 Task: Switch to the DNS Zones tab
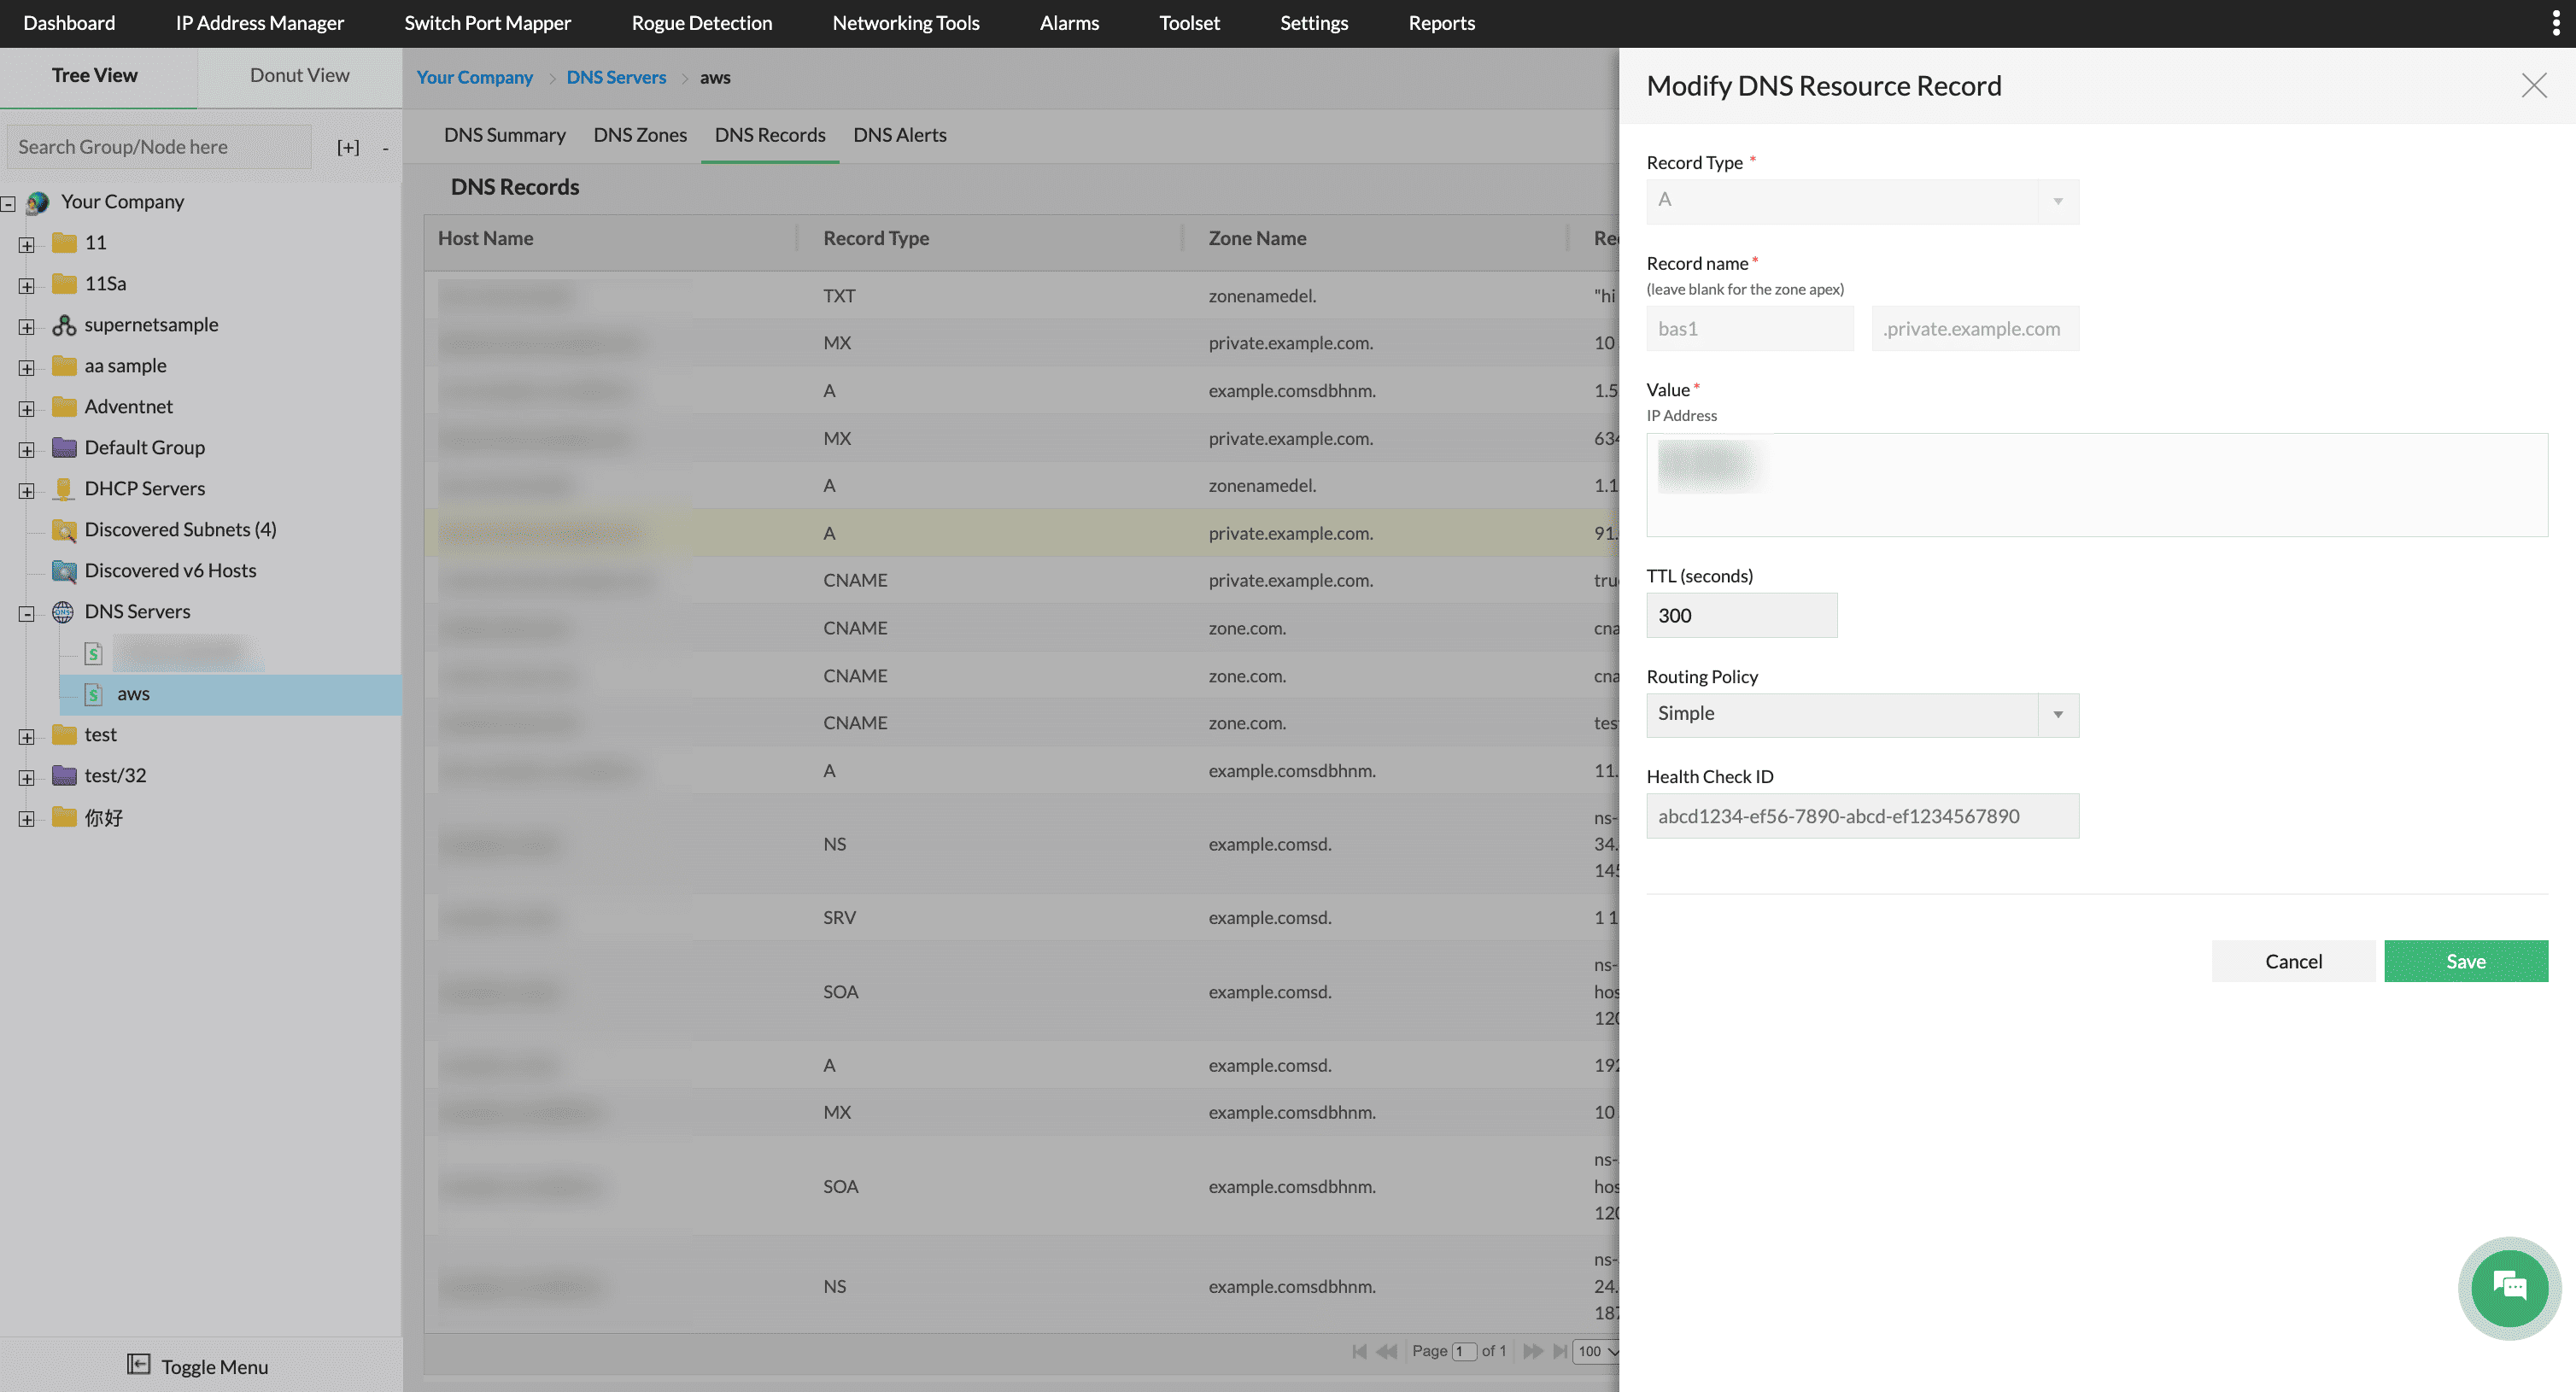coord(640,135)
